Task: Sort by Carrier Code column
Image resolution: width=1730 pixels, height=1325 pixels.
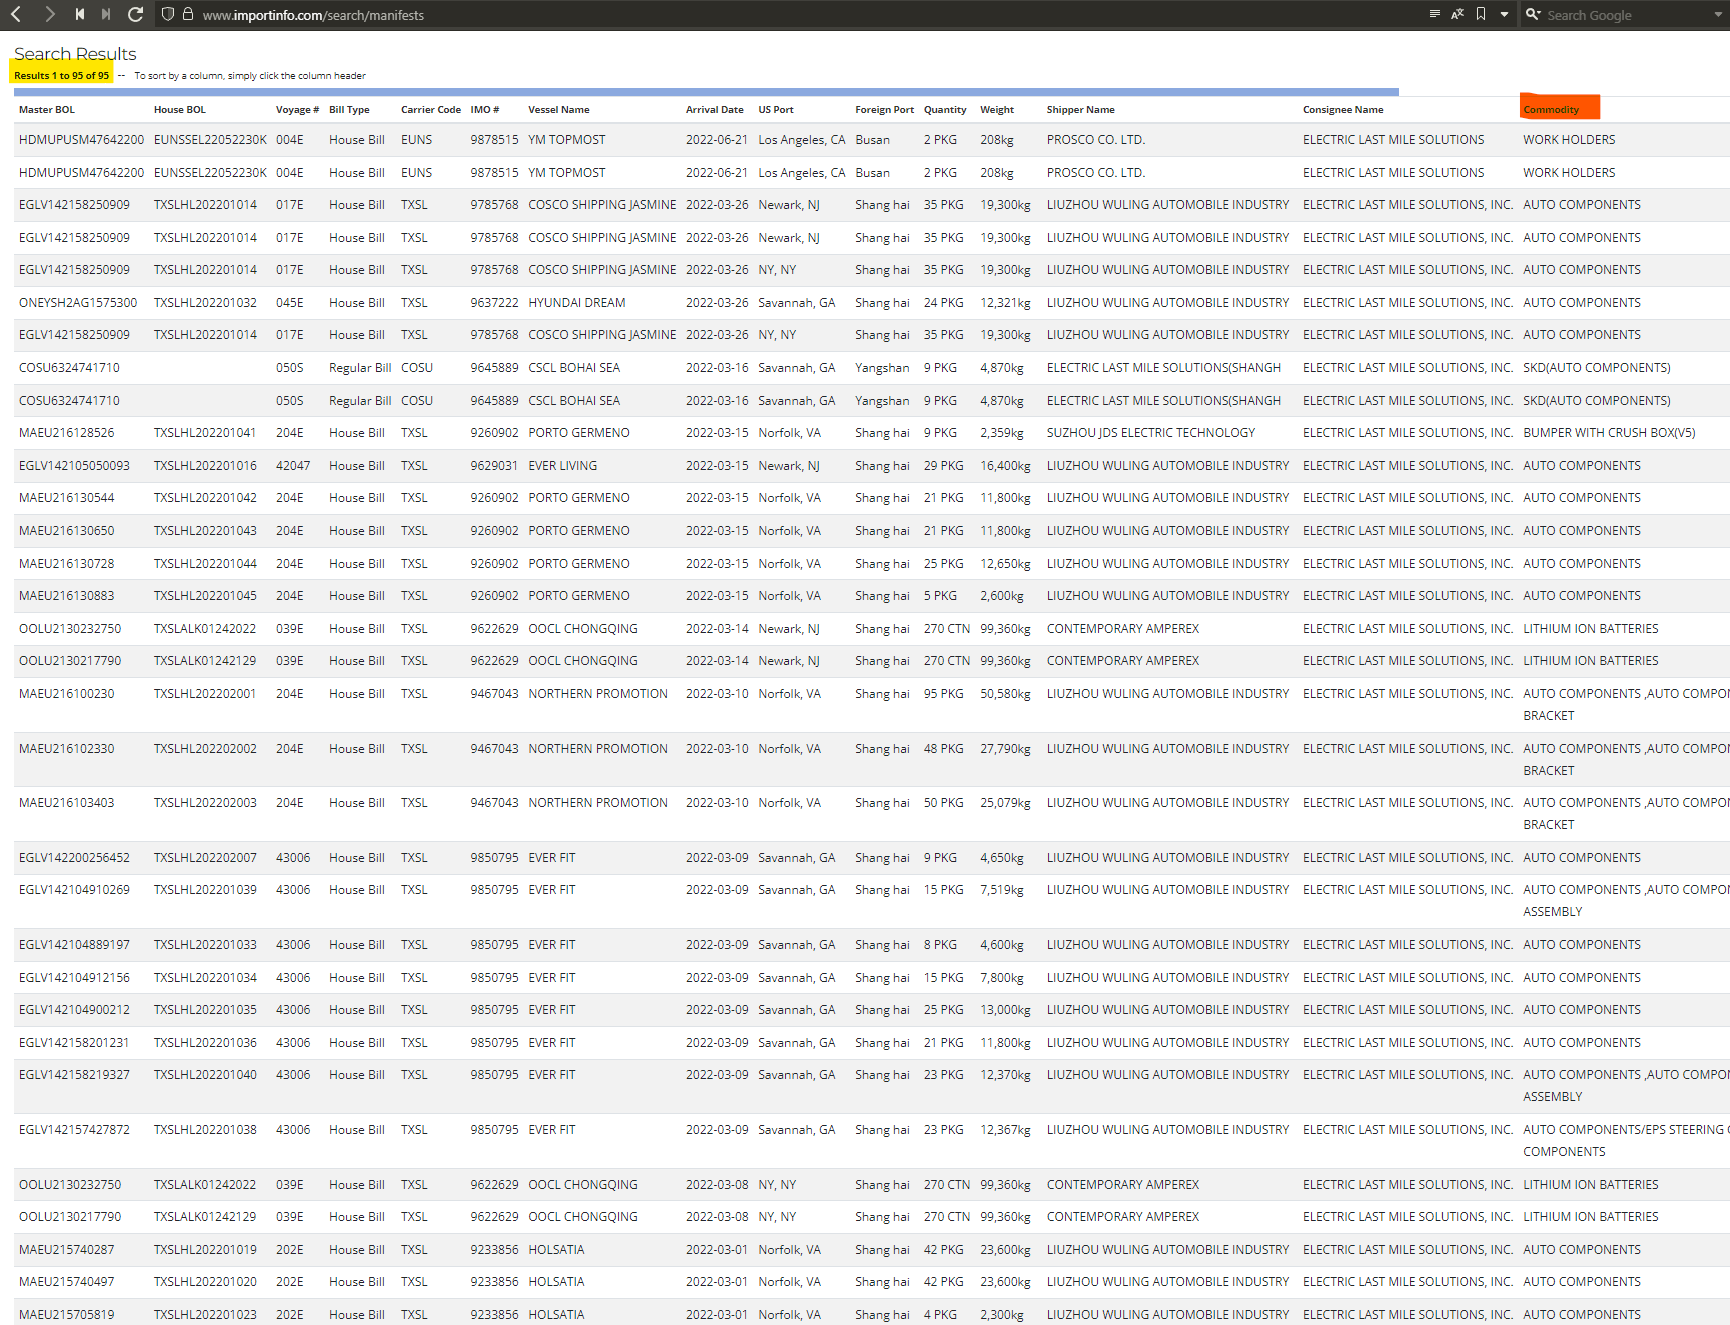Action: 431,110
